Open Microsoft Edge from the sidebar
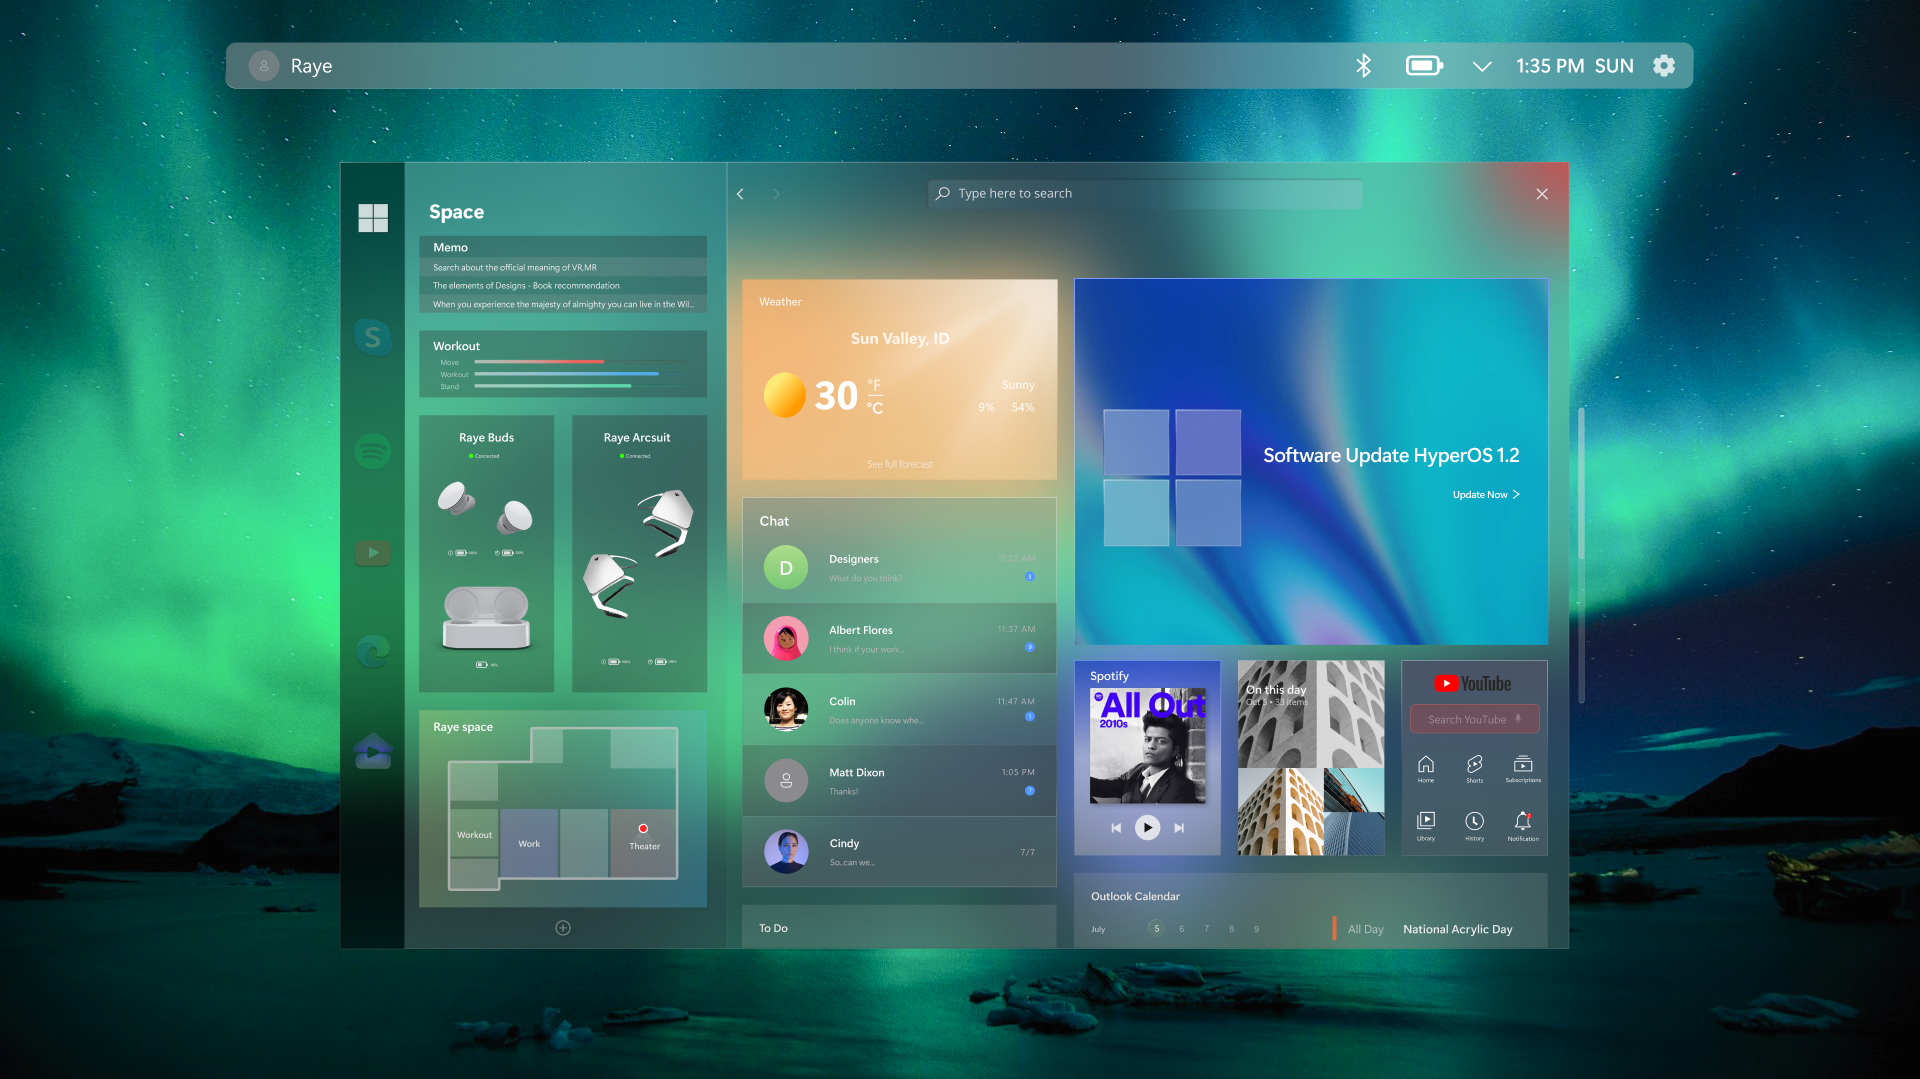 point(373,652)
